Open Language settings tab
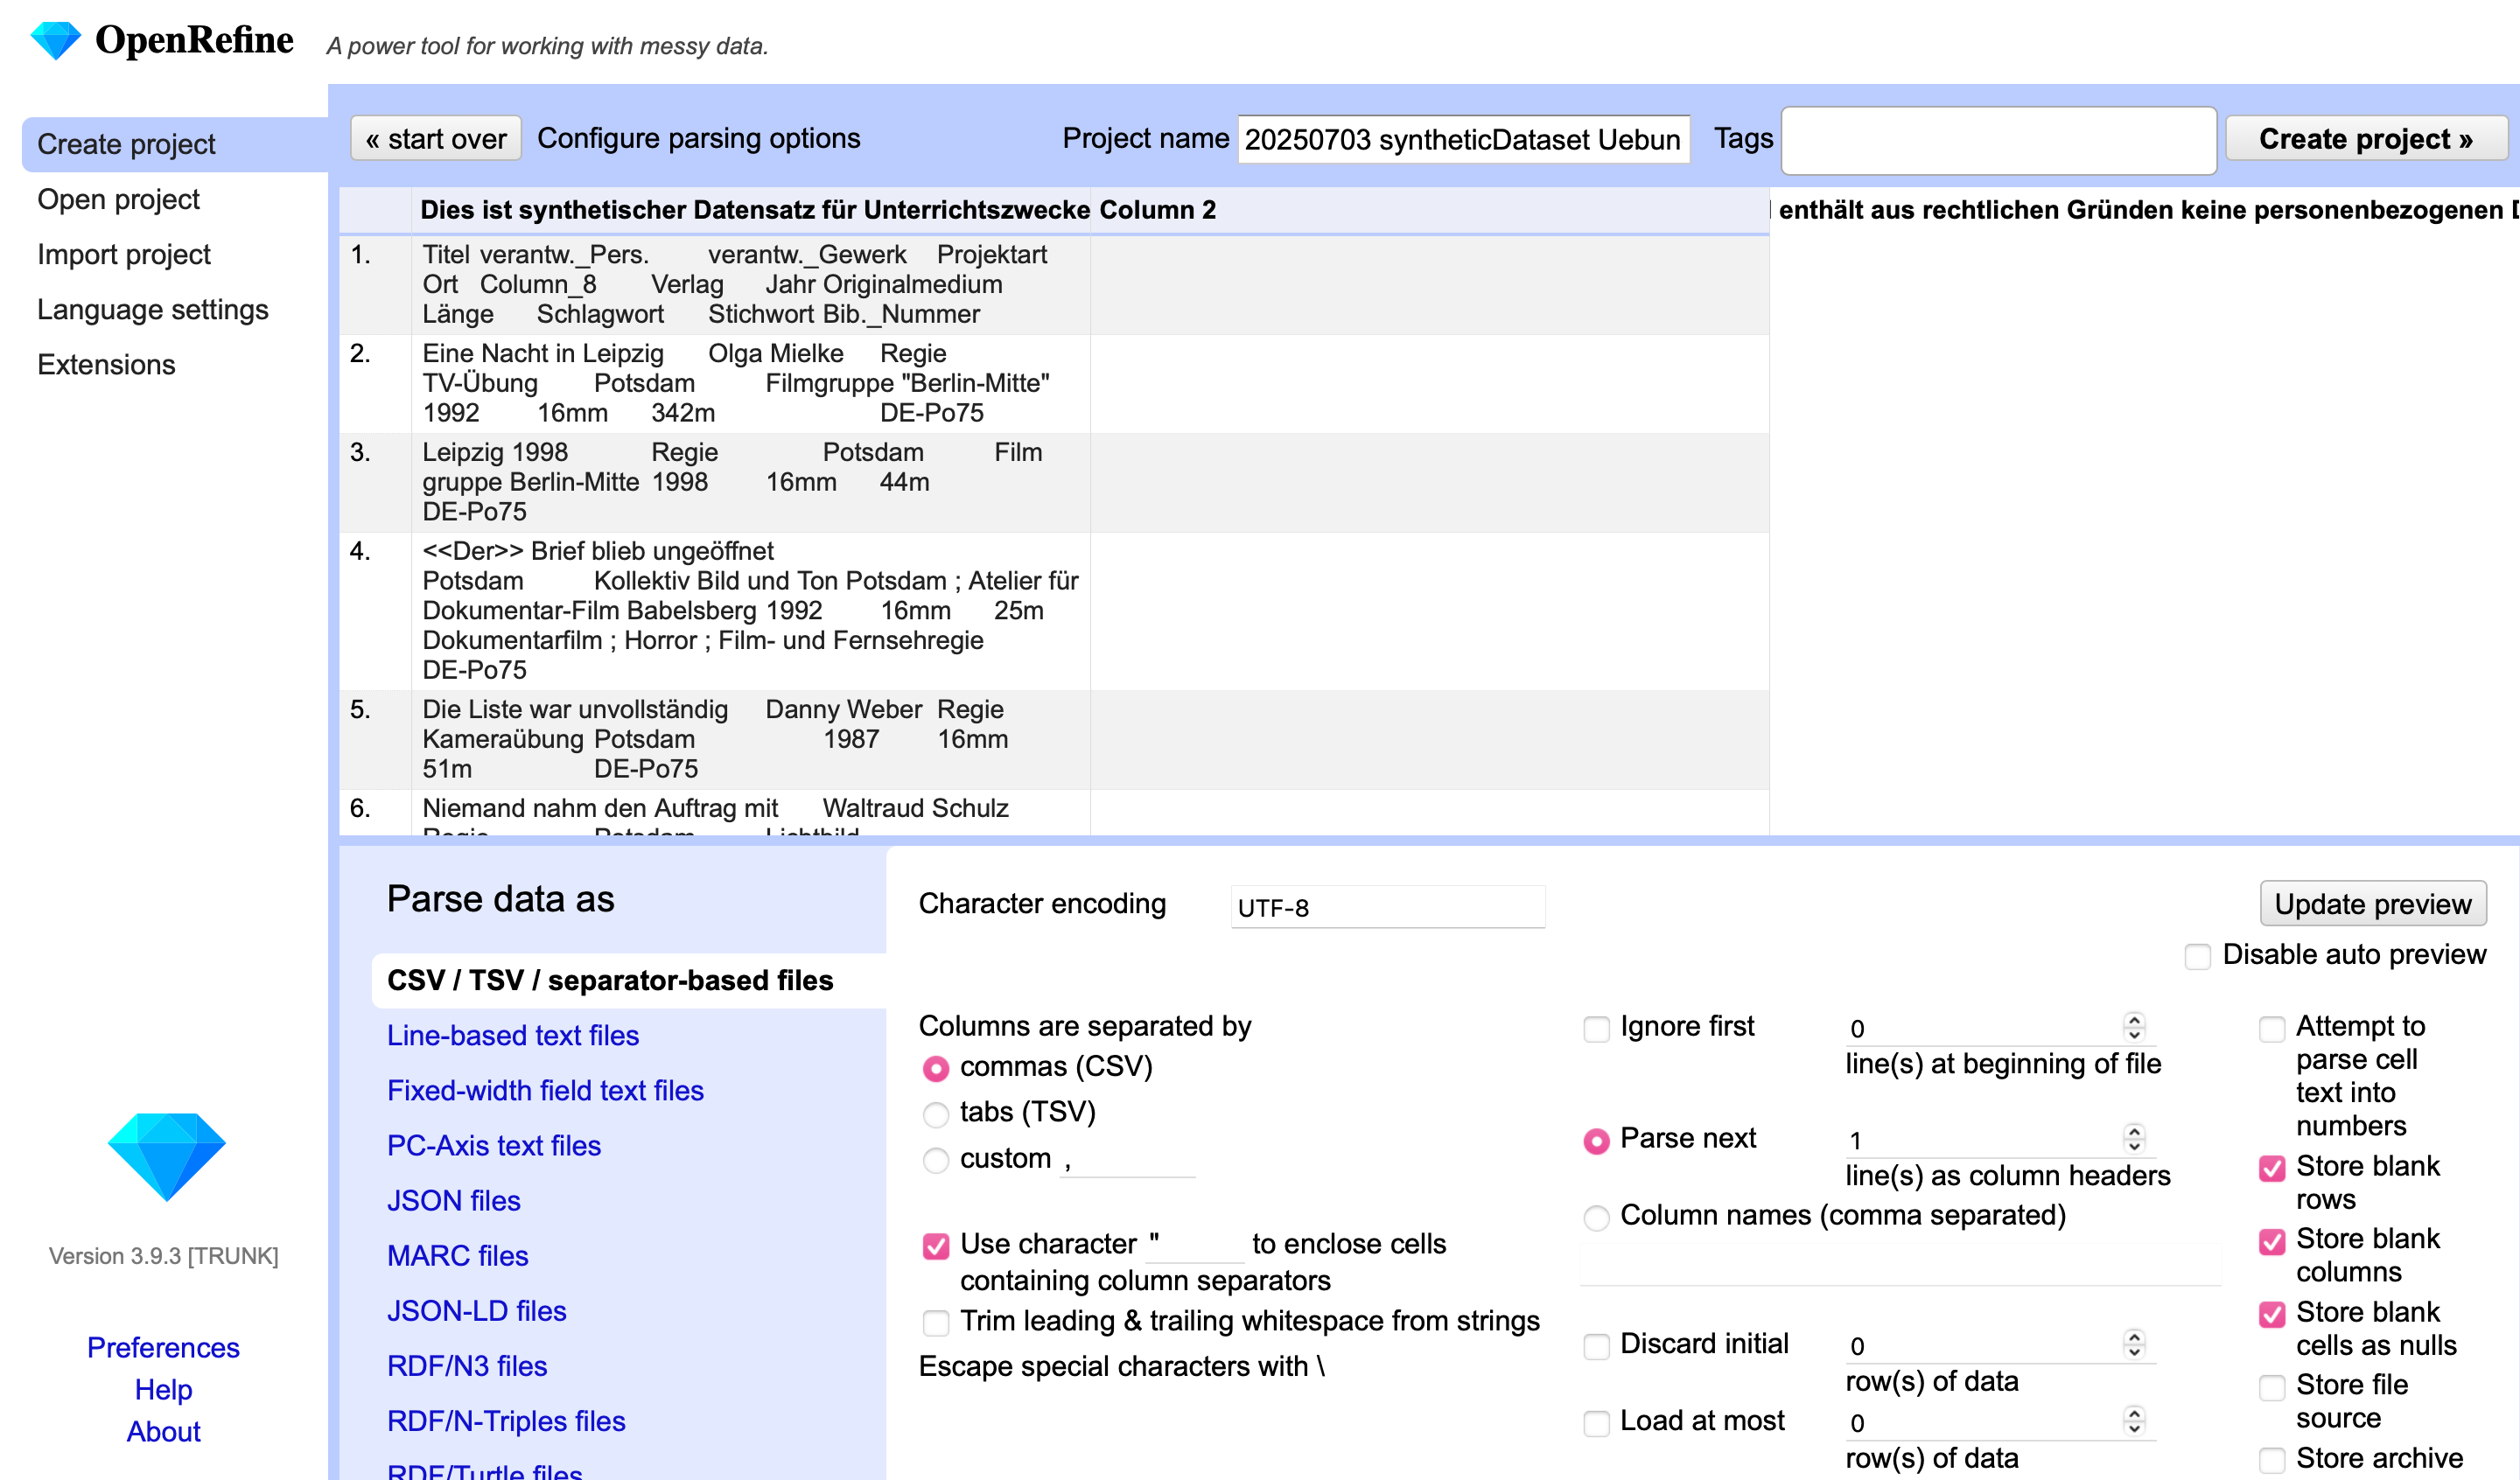Viewport: 2520px width, 1480px height. pos(153,309)
